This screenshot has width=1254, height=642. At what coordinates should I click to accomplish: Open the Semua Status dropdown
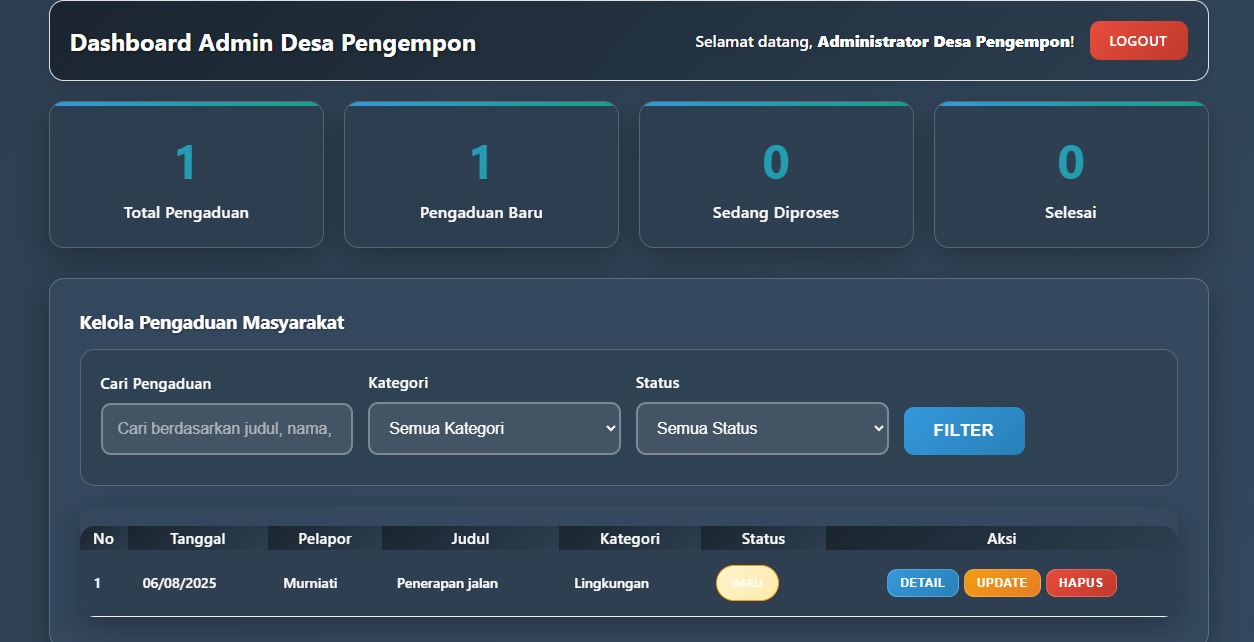(x=762, y=428)
